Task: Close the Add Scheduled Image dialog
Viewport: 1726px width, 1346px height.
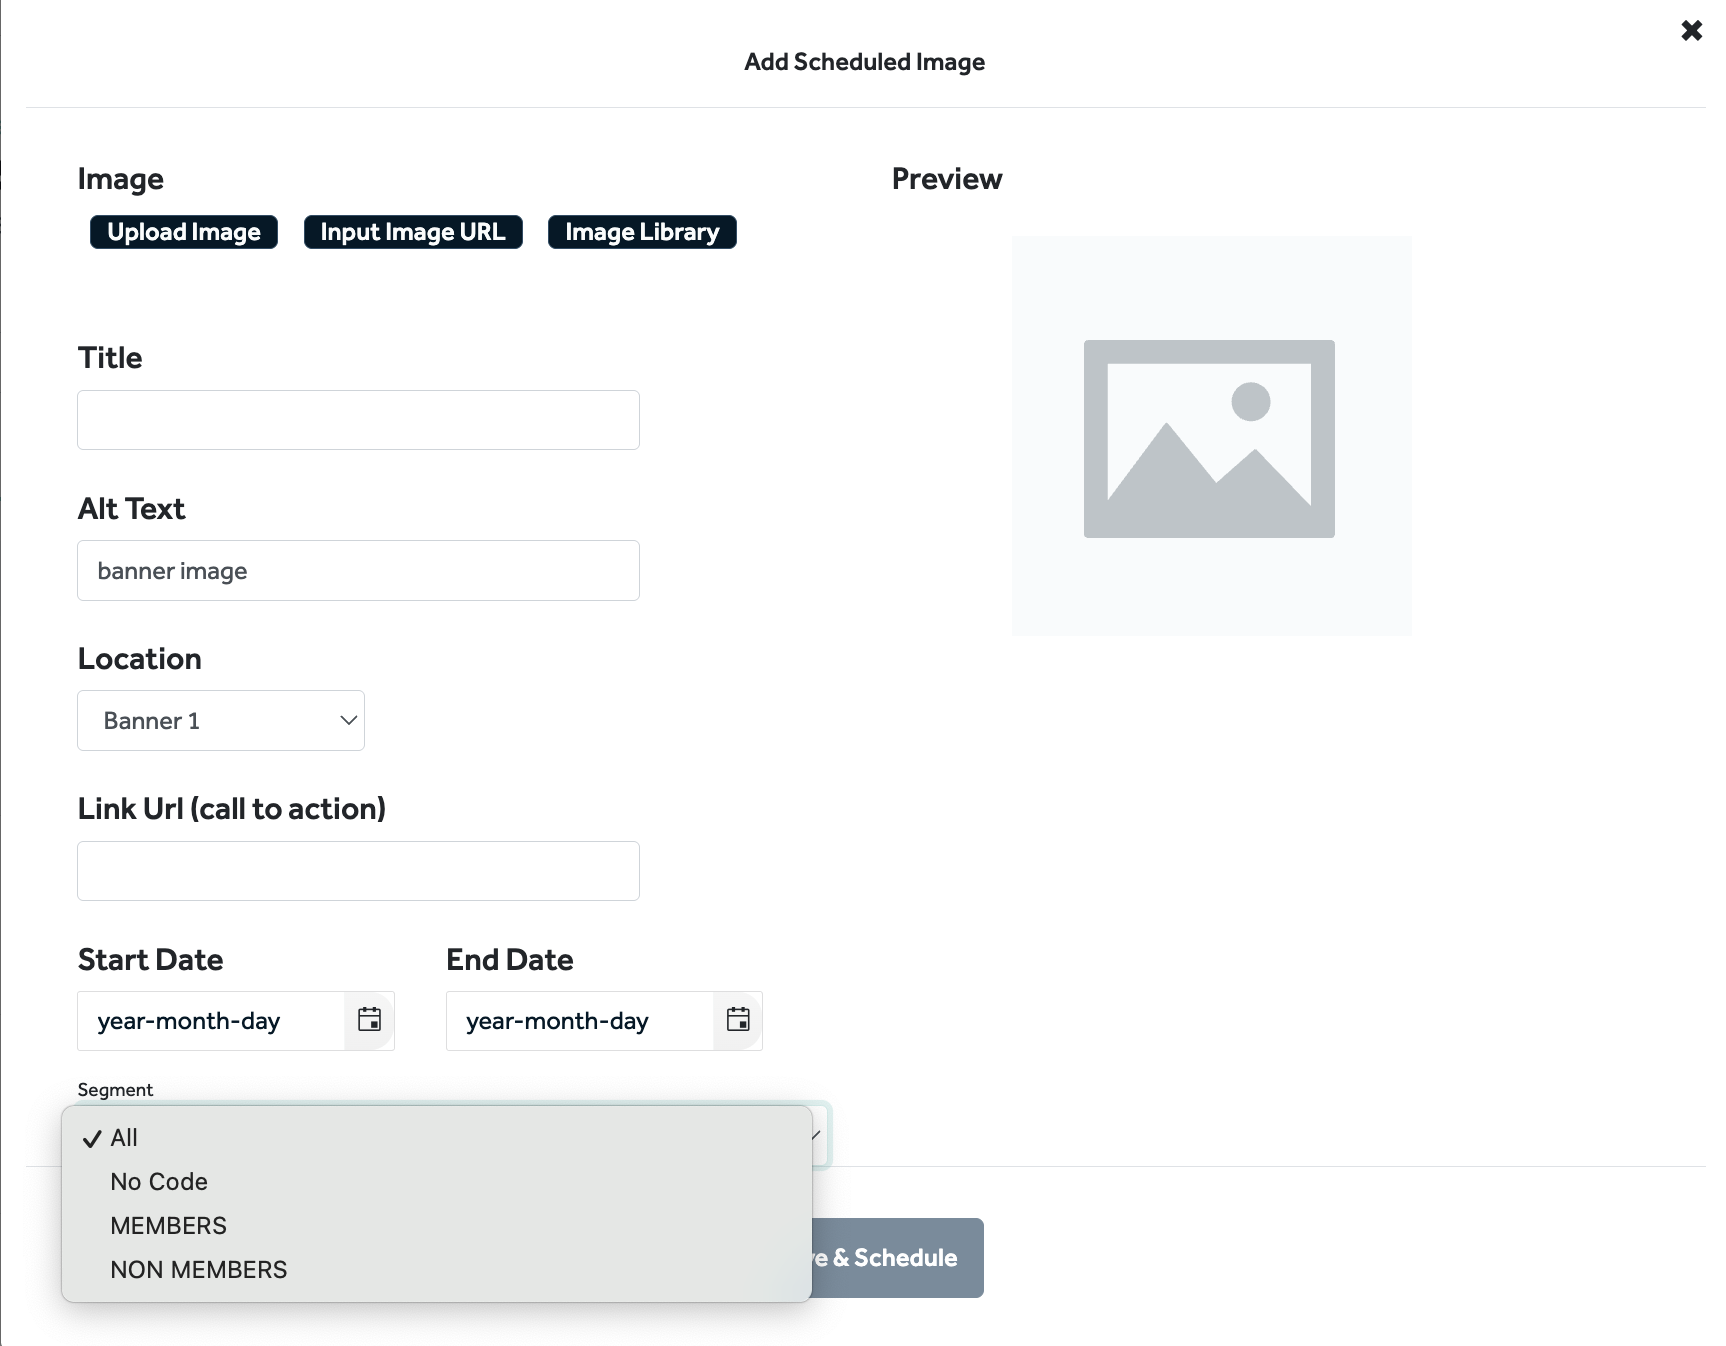Action: (x=1691, y=31)
